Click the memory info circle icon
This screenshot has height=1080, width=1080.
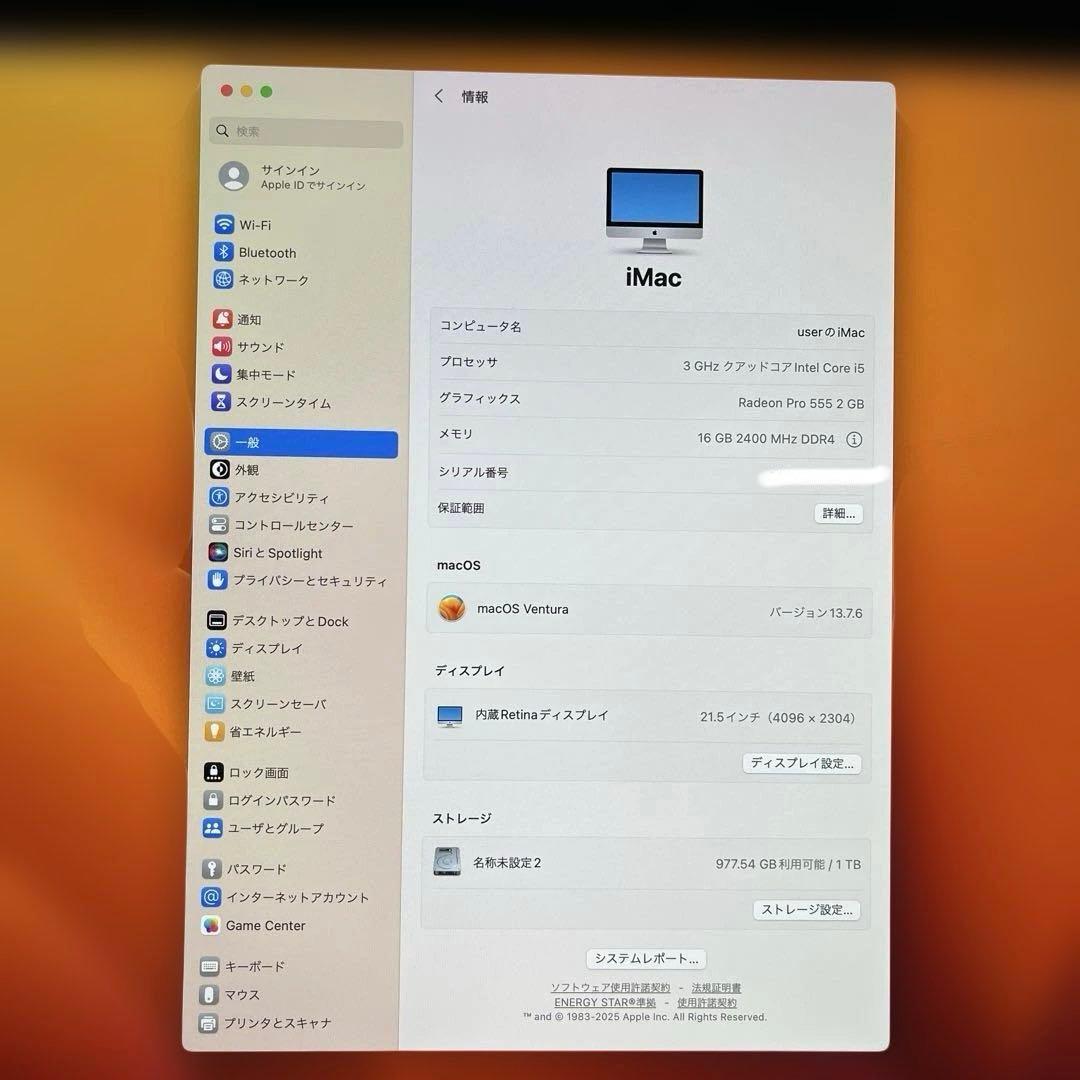854,439
